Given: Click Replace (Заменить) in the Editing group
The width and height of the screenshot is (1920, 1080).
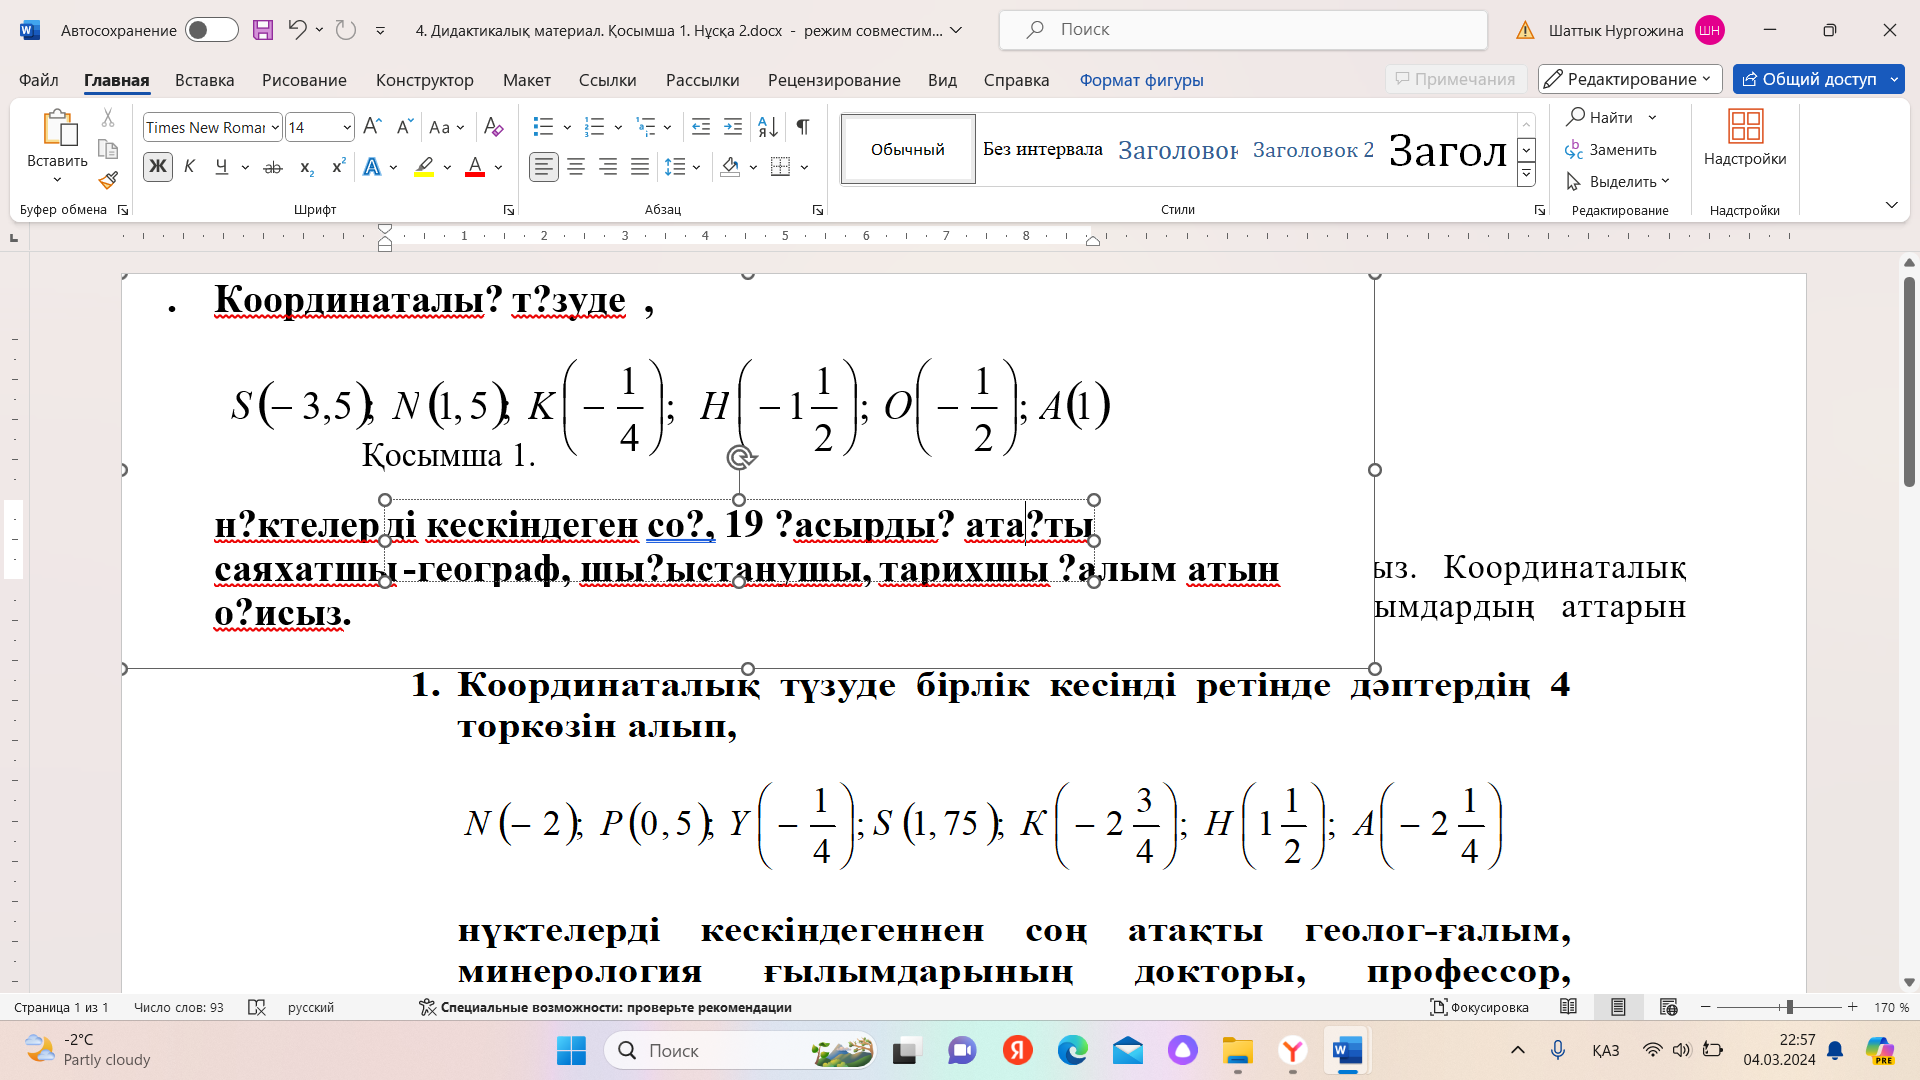Looking at the screenshot, I should pos(1611,150).
